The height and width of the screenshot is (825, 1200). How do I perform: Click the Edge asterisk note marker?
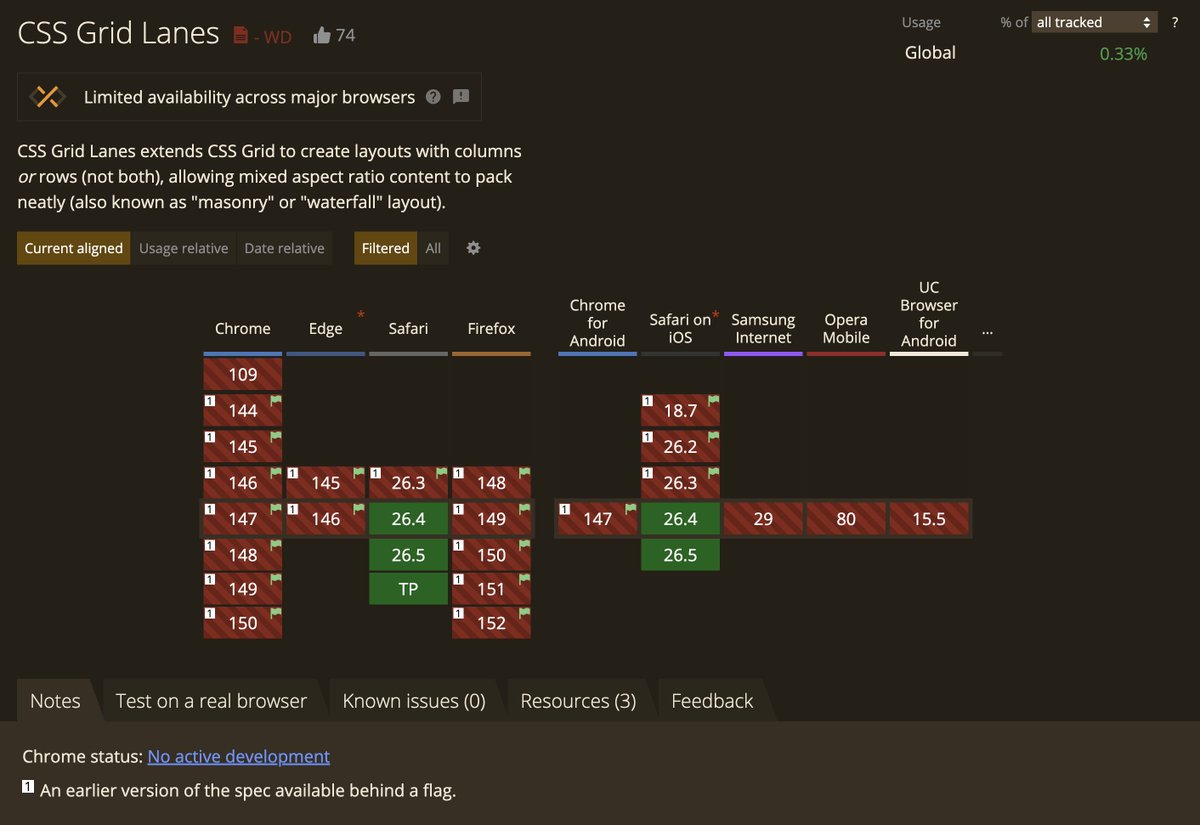[x=360, y=315]
